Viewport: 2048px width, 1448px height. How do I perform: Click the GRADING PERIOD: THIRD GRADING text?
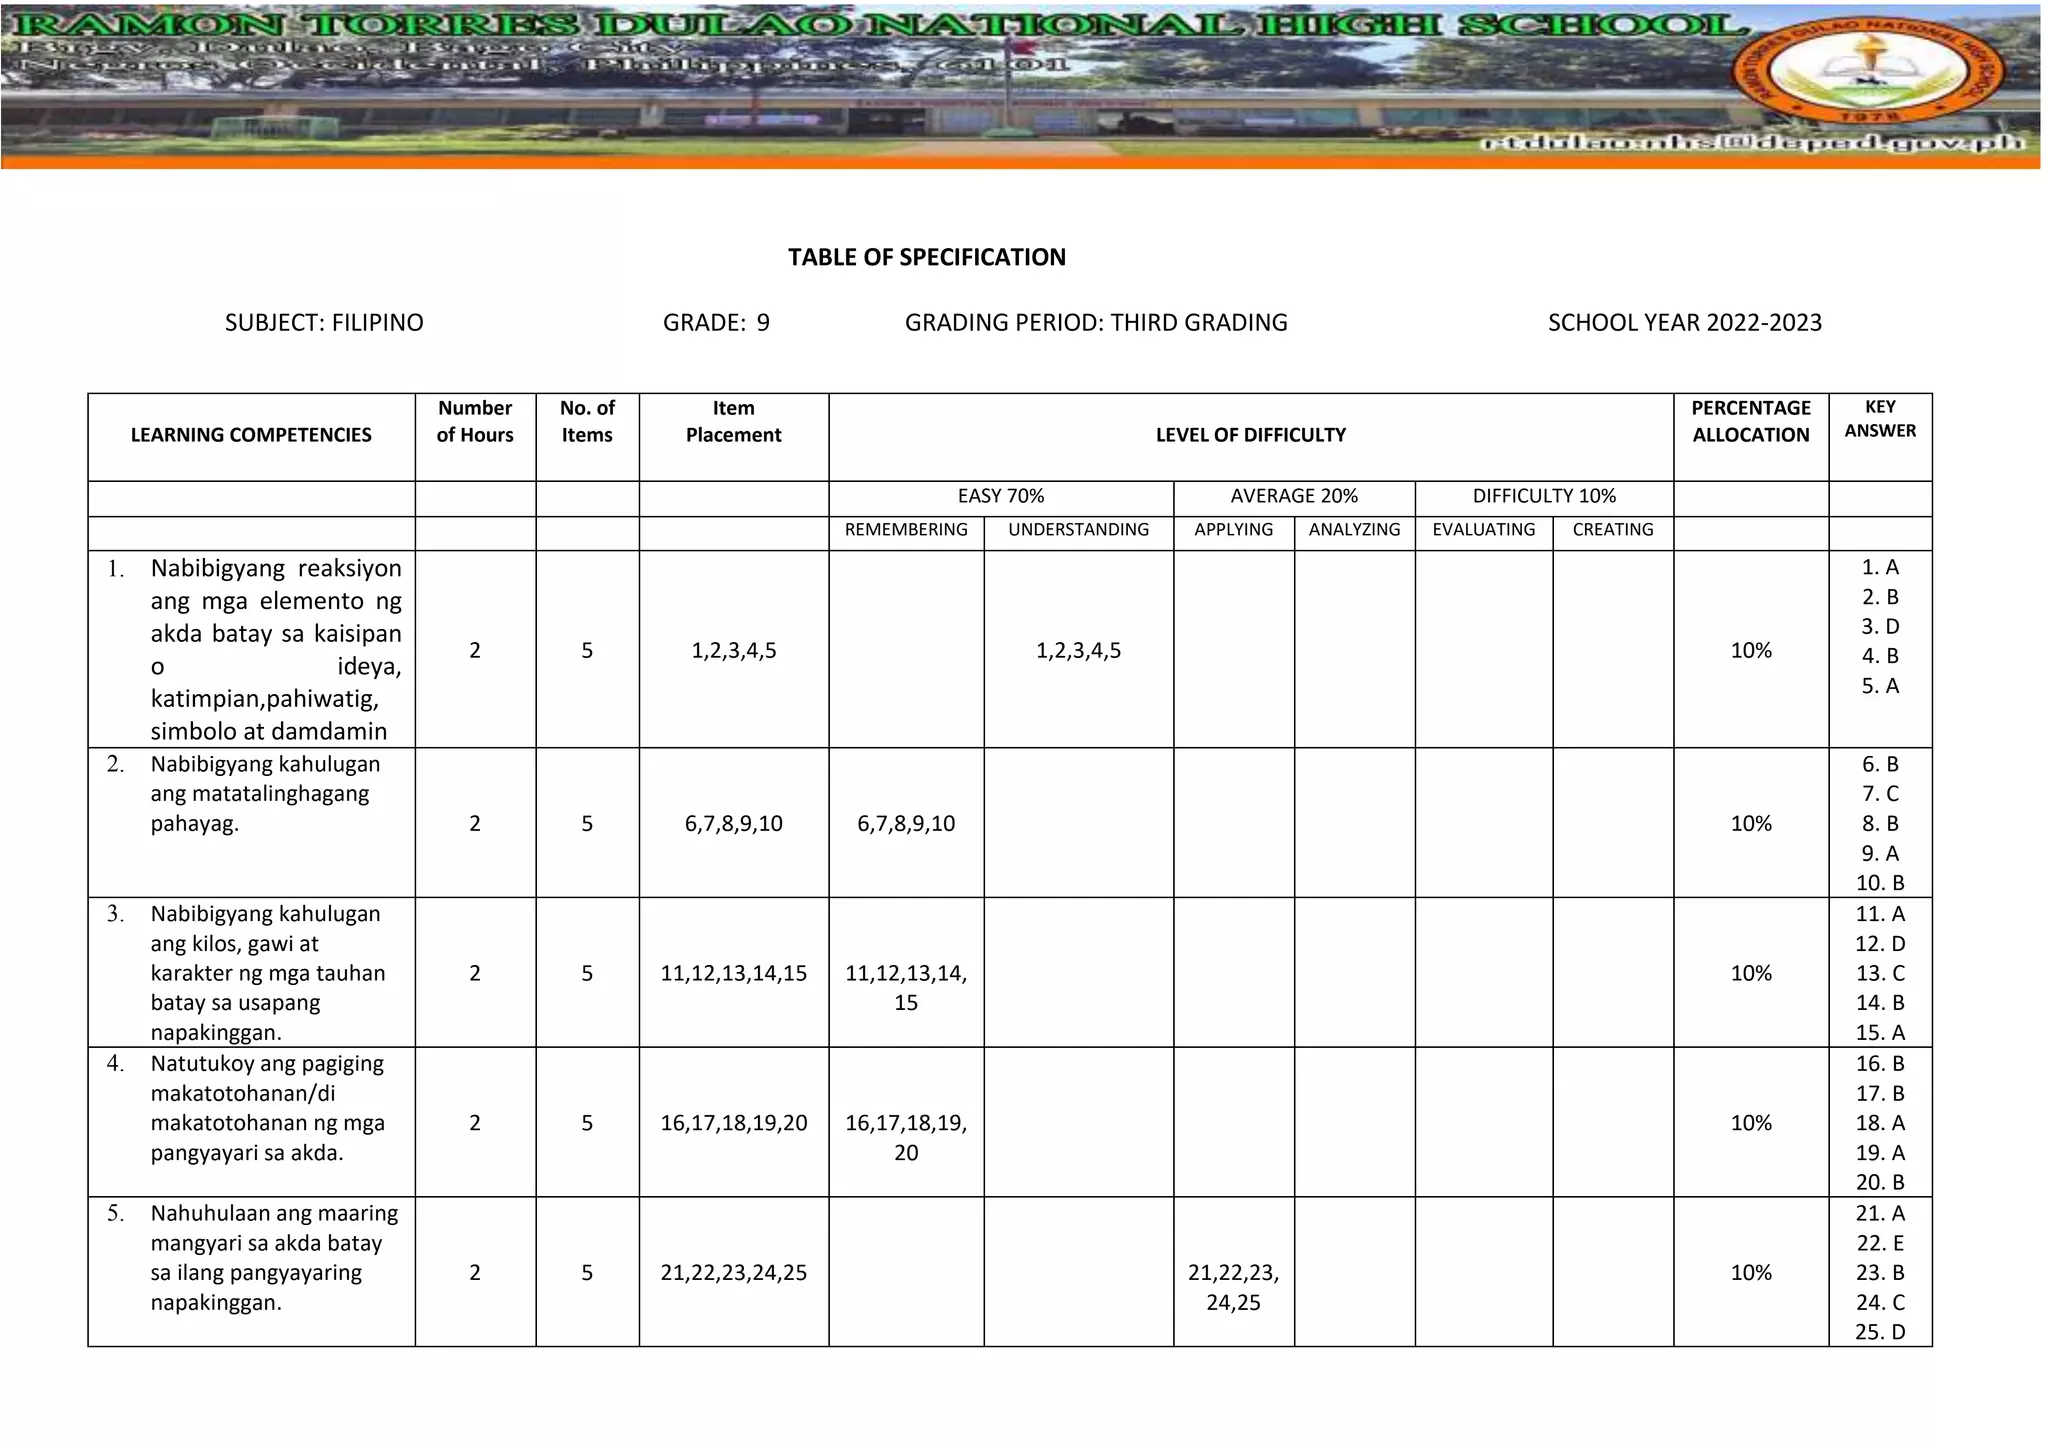(1096, 322)
